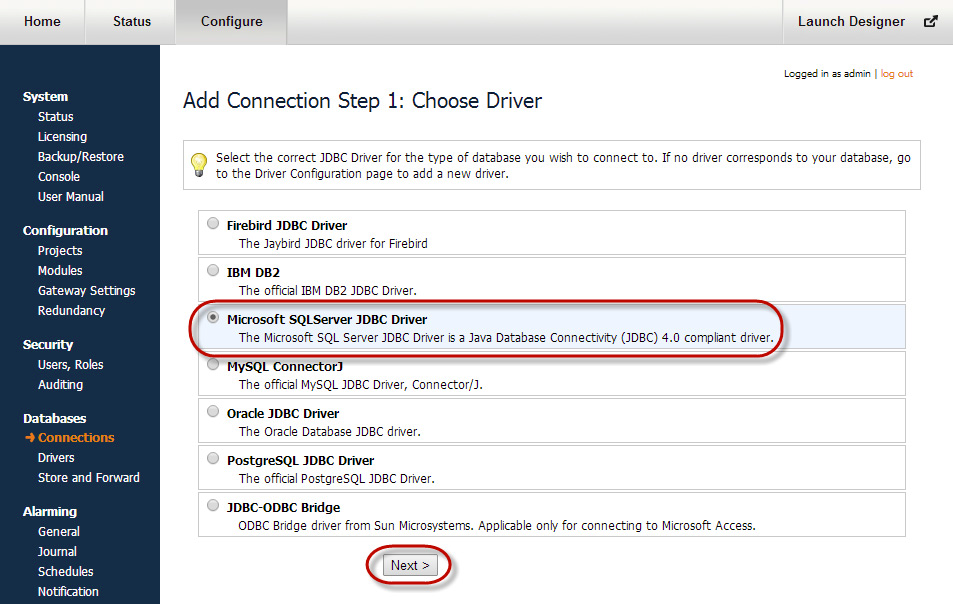Click the 'IBM DB2' driver label

click(x=253, y=273)
